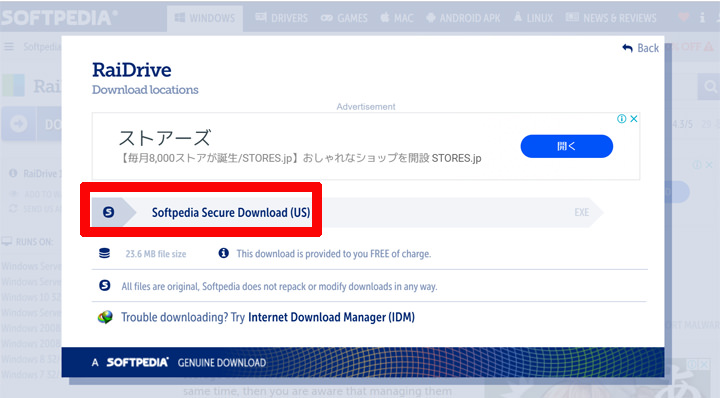The width and height of the screenshot is (720, 398).
Task: Open the hamburger menu icon
Action: click(9, 47)
